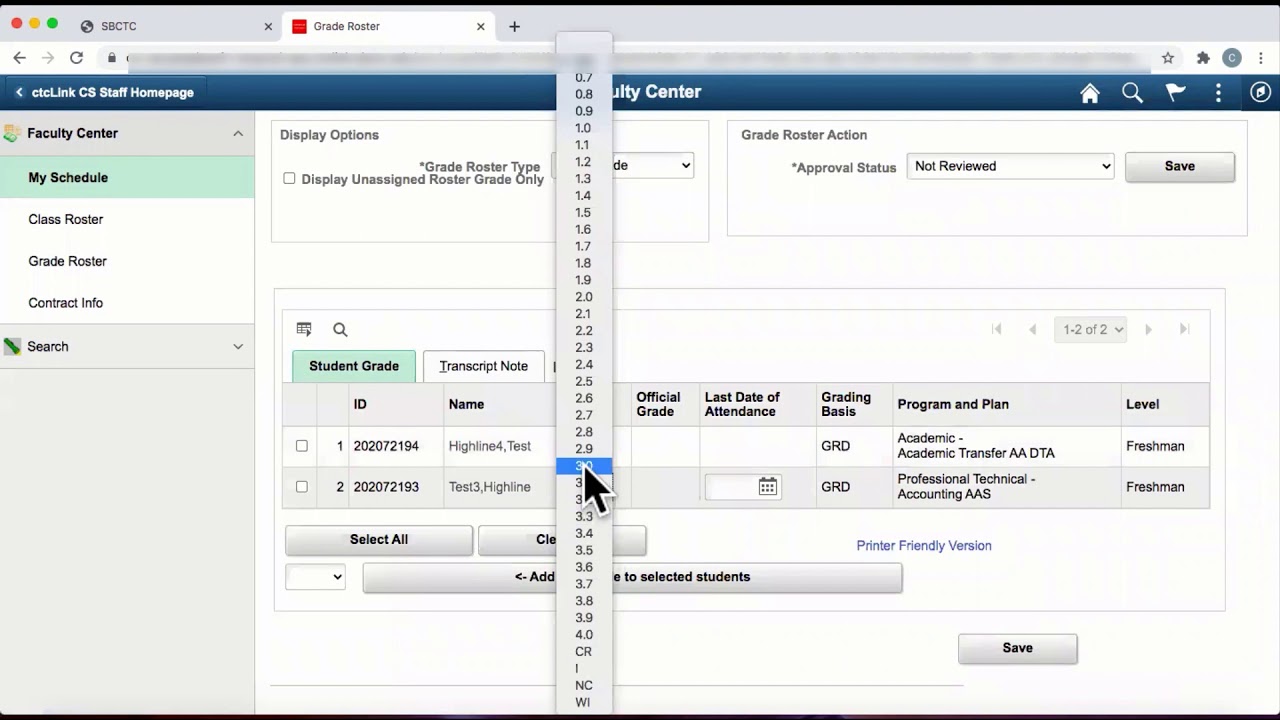Choose WI grade option
Viewport: 1280px width, 720px height.
584,703
